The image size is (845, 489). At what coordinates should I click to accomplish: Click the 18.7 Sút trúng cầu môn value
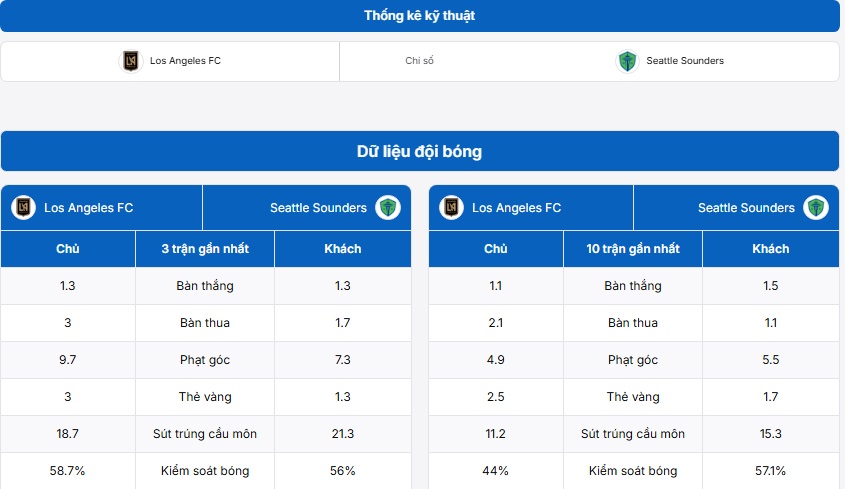coord(67,434)
